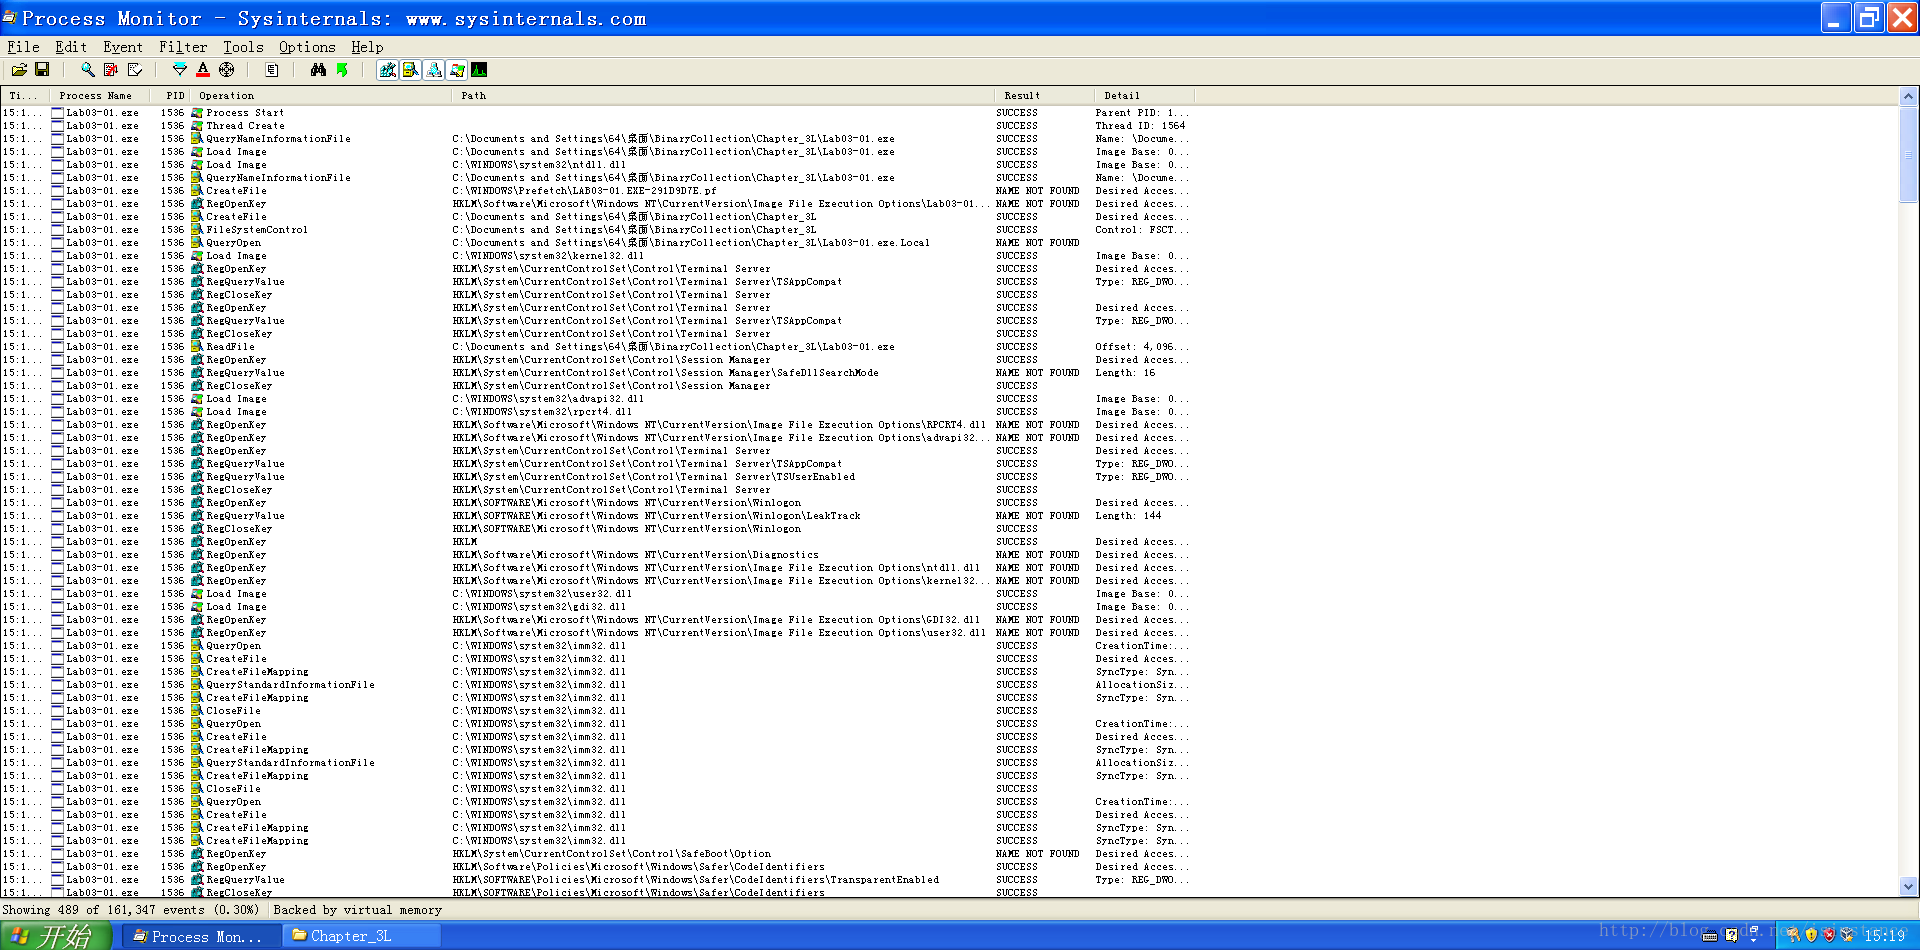
Task: Click the Detail column header
Action: 1144,96
